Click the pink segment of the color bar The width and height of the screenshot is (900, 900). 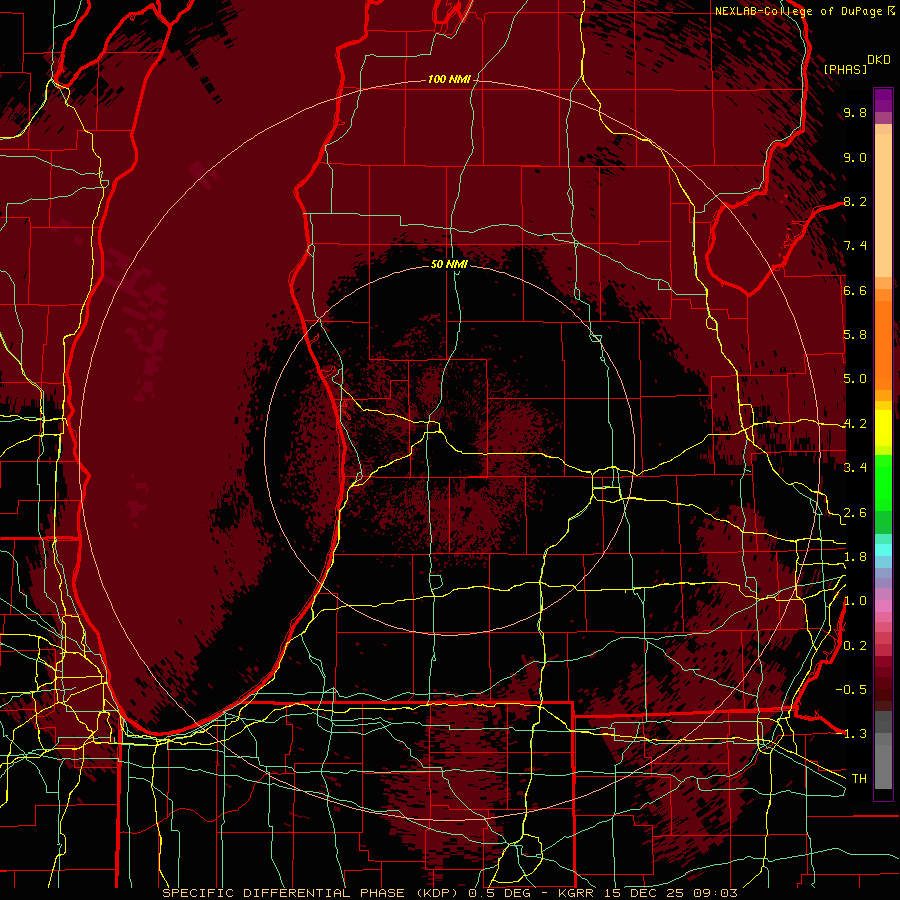(883, 606)
